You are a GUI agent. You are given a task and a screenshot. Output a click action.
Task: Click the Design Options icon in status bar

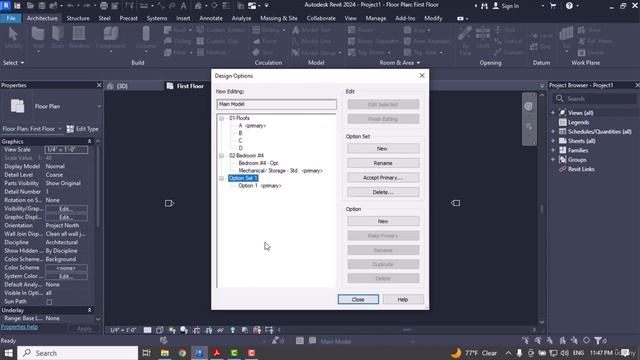click(300, 341)
